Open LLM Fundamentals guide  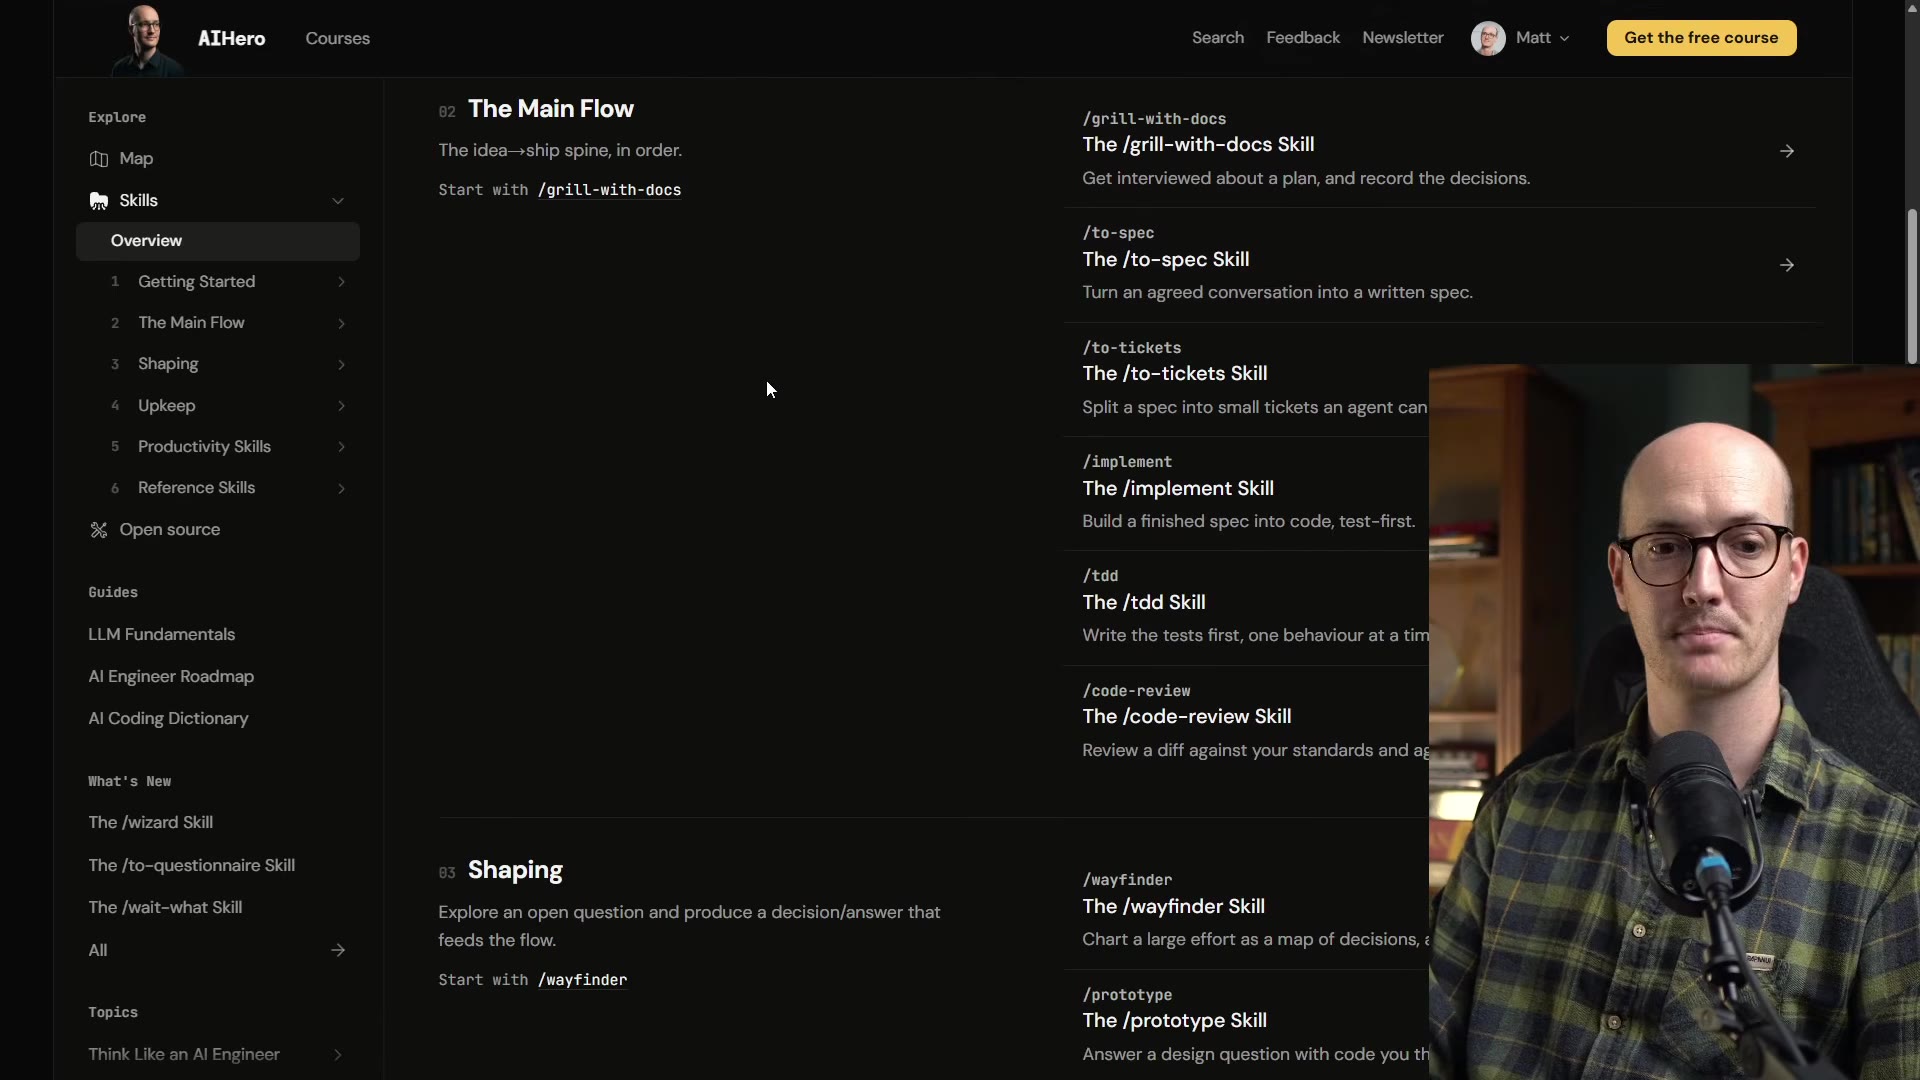162,634
